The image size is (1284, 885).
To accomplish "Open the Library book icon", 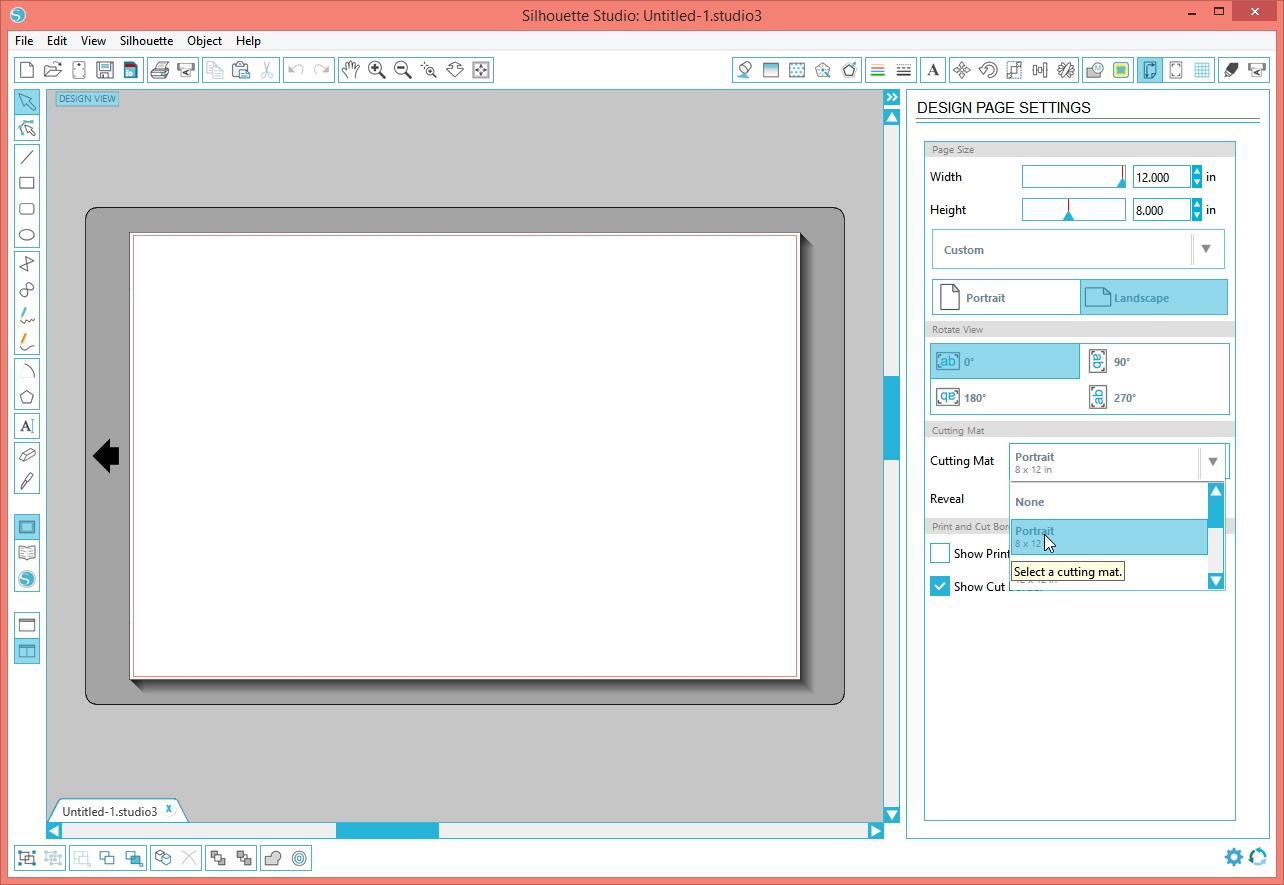I will coord(28,553).
